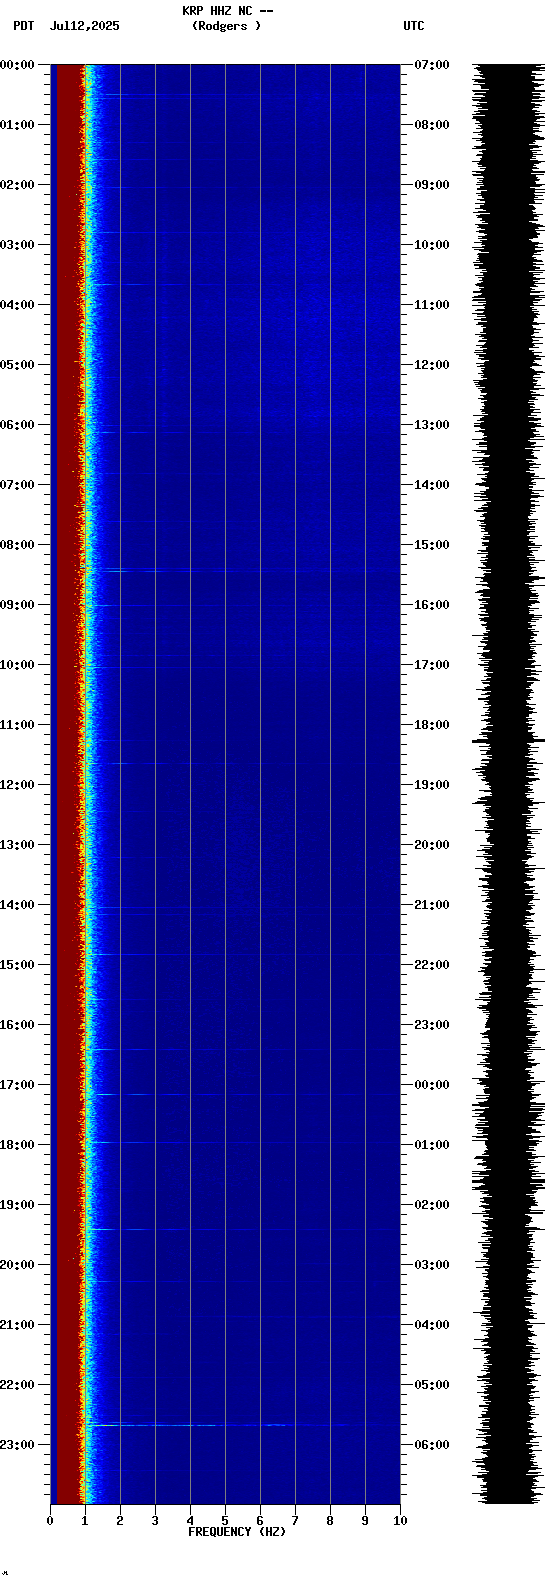
Task: Click the 02:00 PDT time label
Action: click(17, 185)
